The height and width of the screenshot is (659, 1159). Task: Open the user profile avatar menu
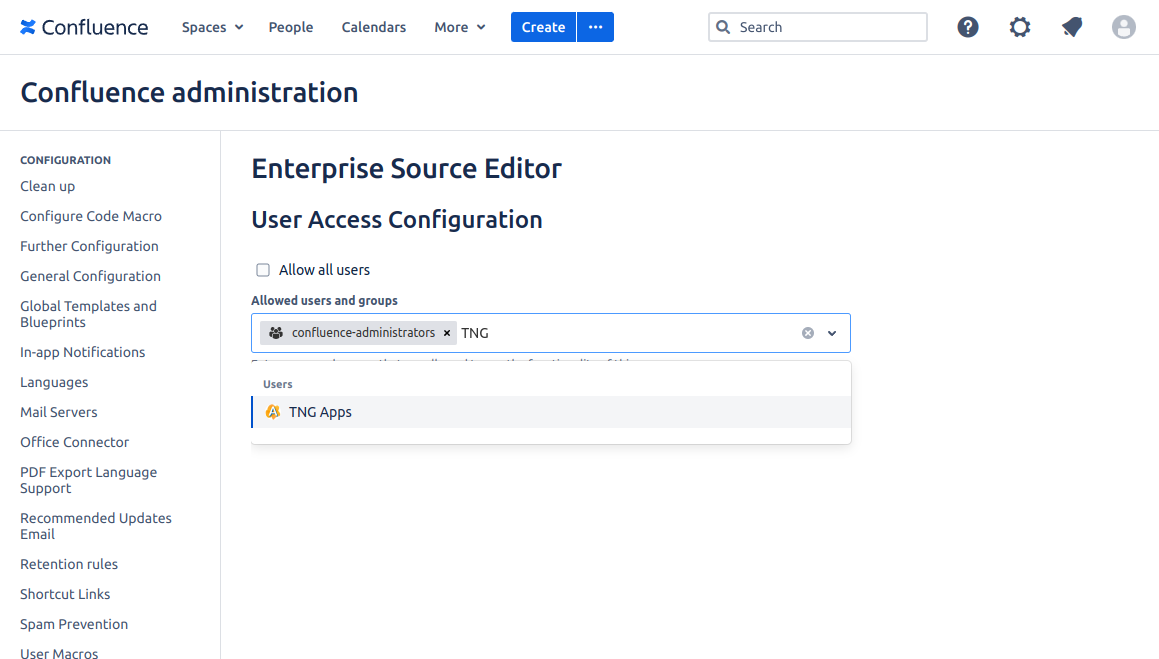tap(1123, 27)
